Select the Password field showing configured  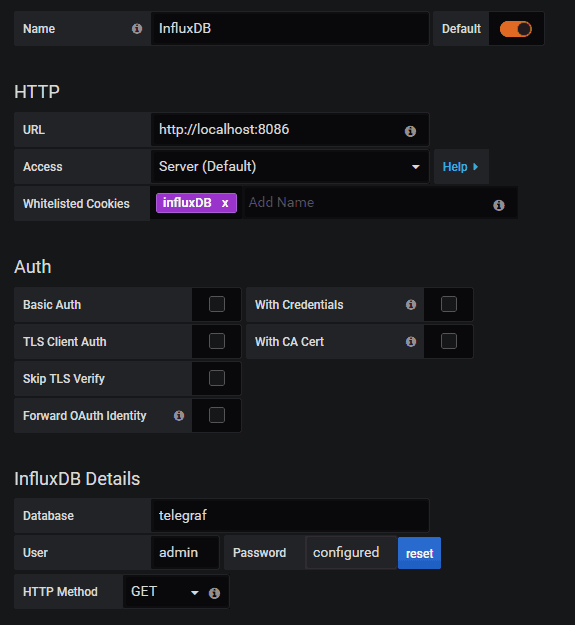tap(351, 552)
